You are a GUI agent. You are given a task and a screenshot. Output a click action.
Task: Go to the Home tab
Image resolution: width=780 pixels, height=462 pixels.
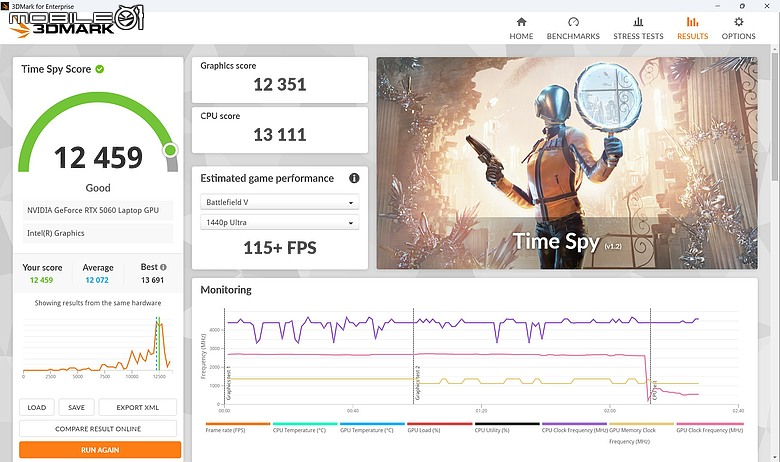tap(521, 28)
